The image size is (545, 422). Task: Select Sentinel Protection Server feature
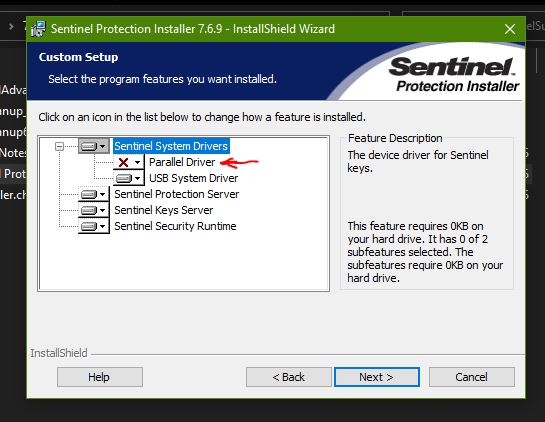click(x=177, y=194)
